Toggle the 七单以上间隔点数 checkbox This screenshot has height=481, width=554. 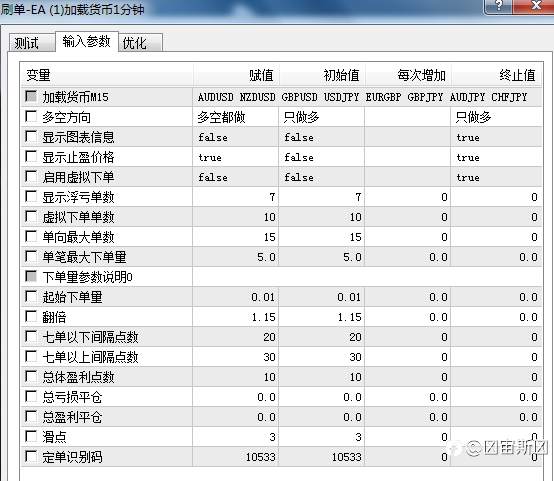click(x=31, y=357)
